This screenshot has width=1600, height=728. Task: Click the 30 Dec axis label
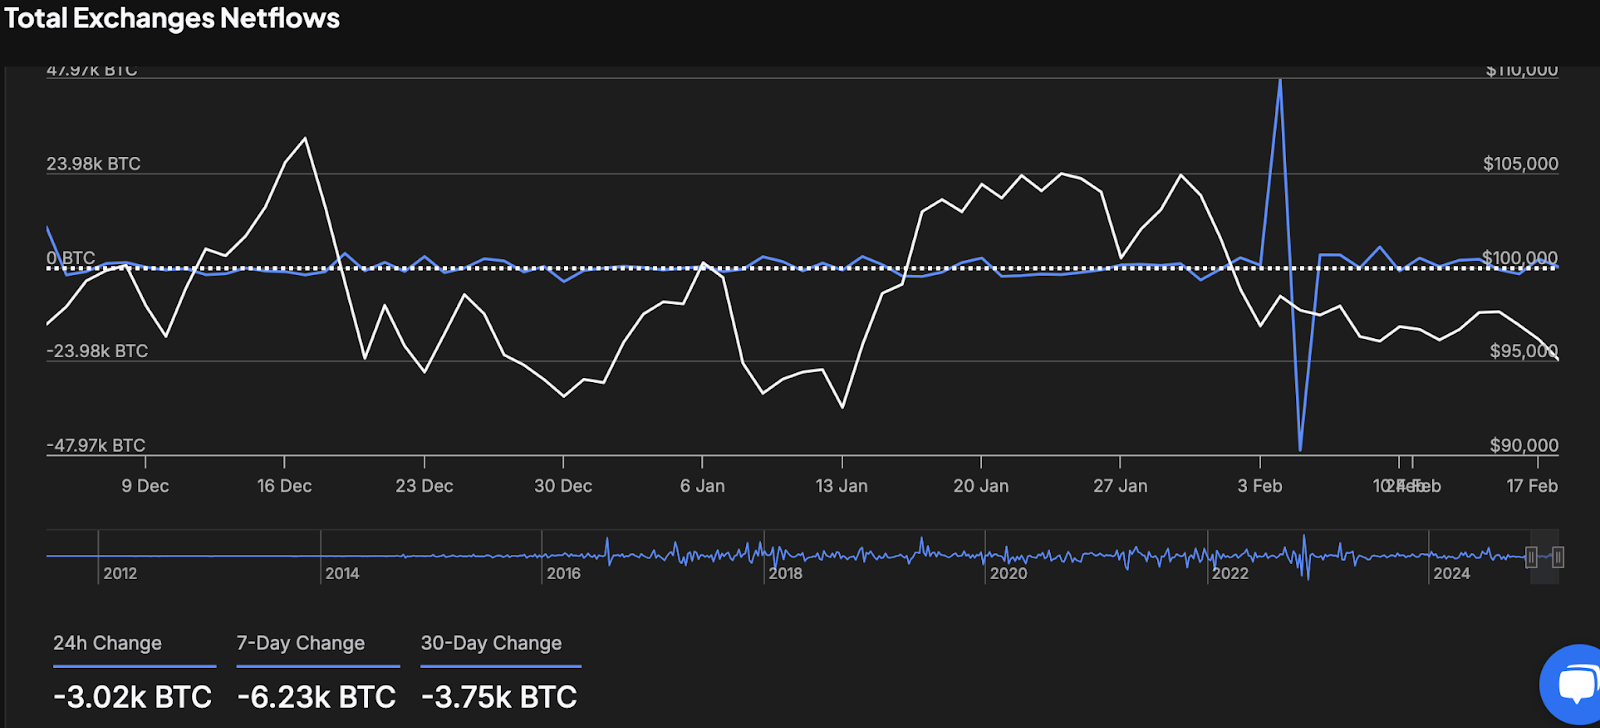(x=563, y=486)
